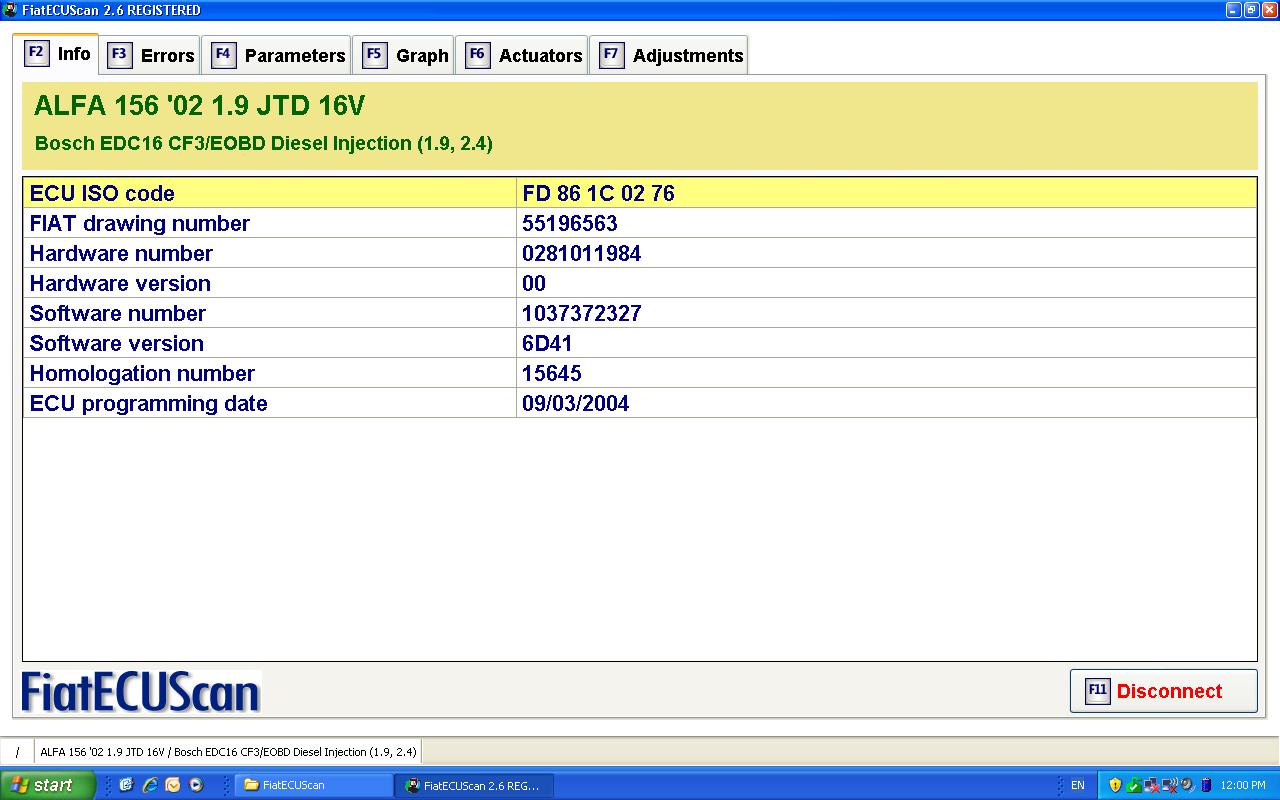The image size is (1280, 800).
Task: Open the FiatECUScan folder taskbar button
Action: tap(314, 785)
